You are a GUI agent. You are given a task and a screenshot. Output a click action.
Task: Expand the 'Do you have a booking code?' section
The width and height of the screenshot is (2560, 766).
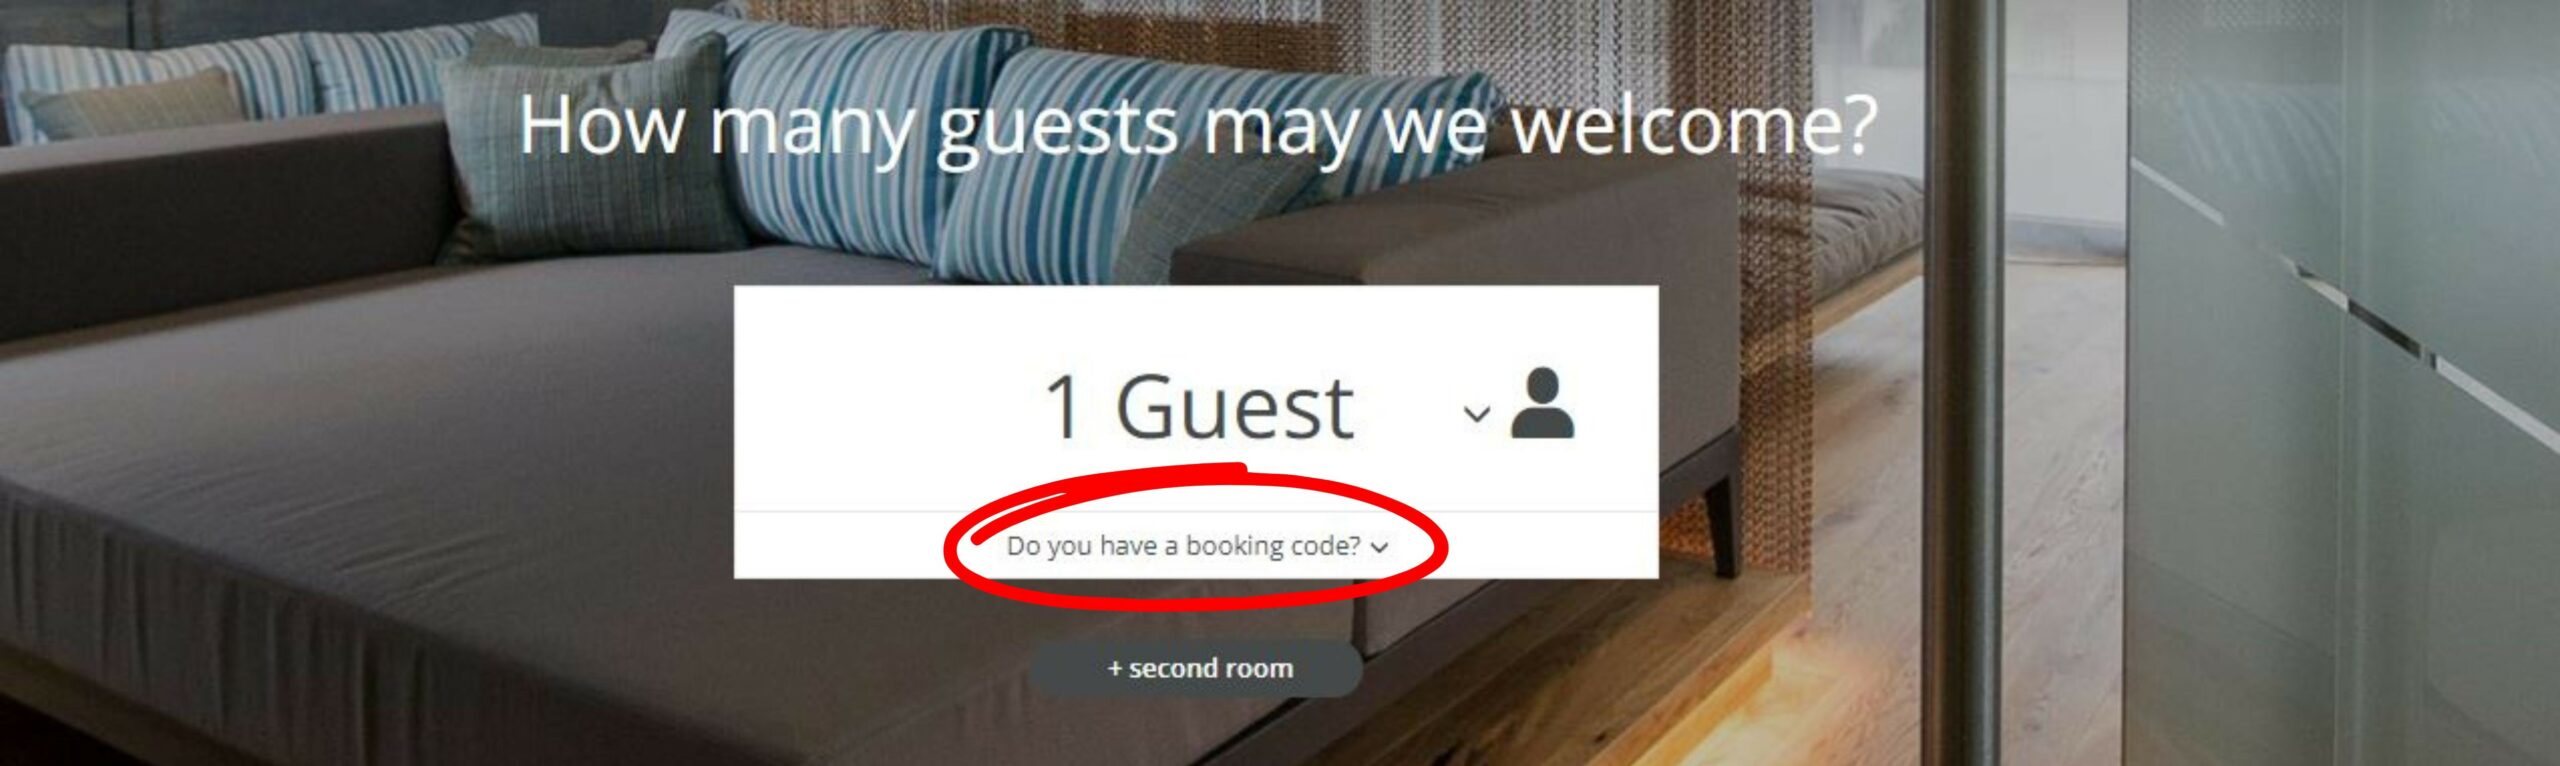[1197, 546]
